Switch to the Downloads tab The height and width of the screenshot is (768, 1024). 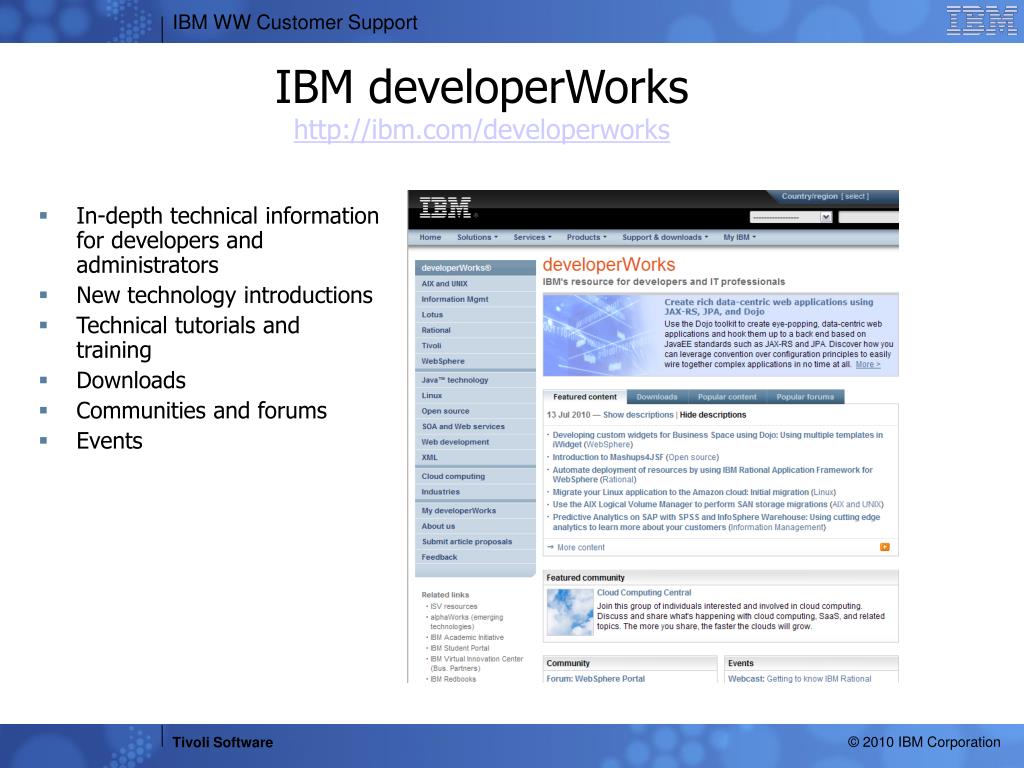tap(656, 397)
